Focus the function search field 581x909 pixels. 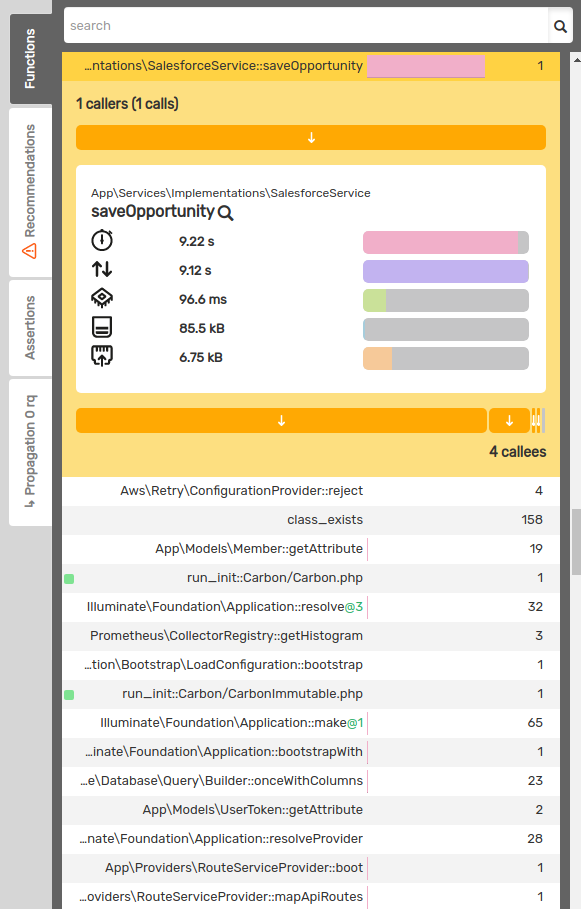[306, 26]
